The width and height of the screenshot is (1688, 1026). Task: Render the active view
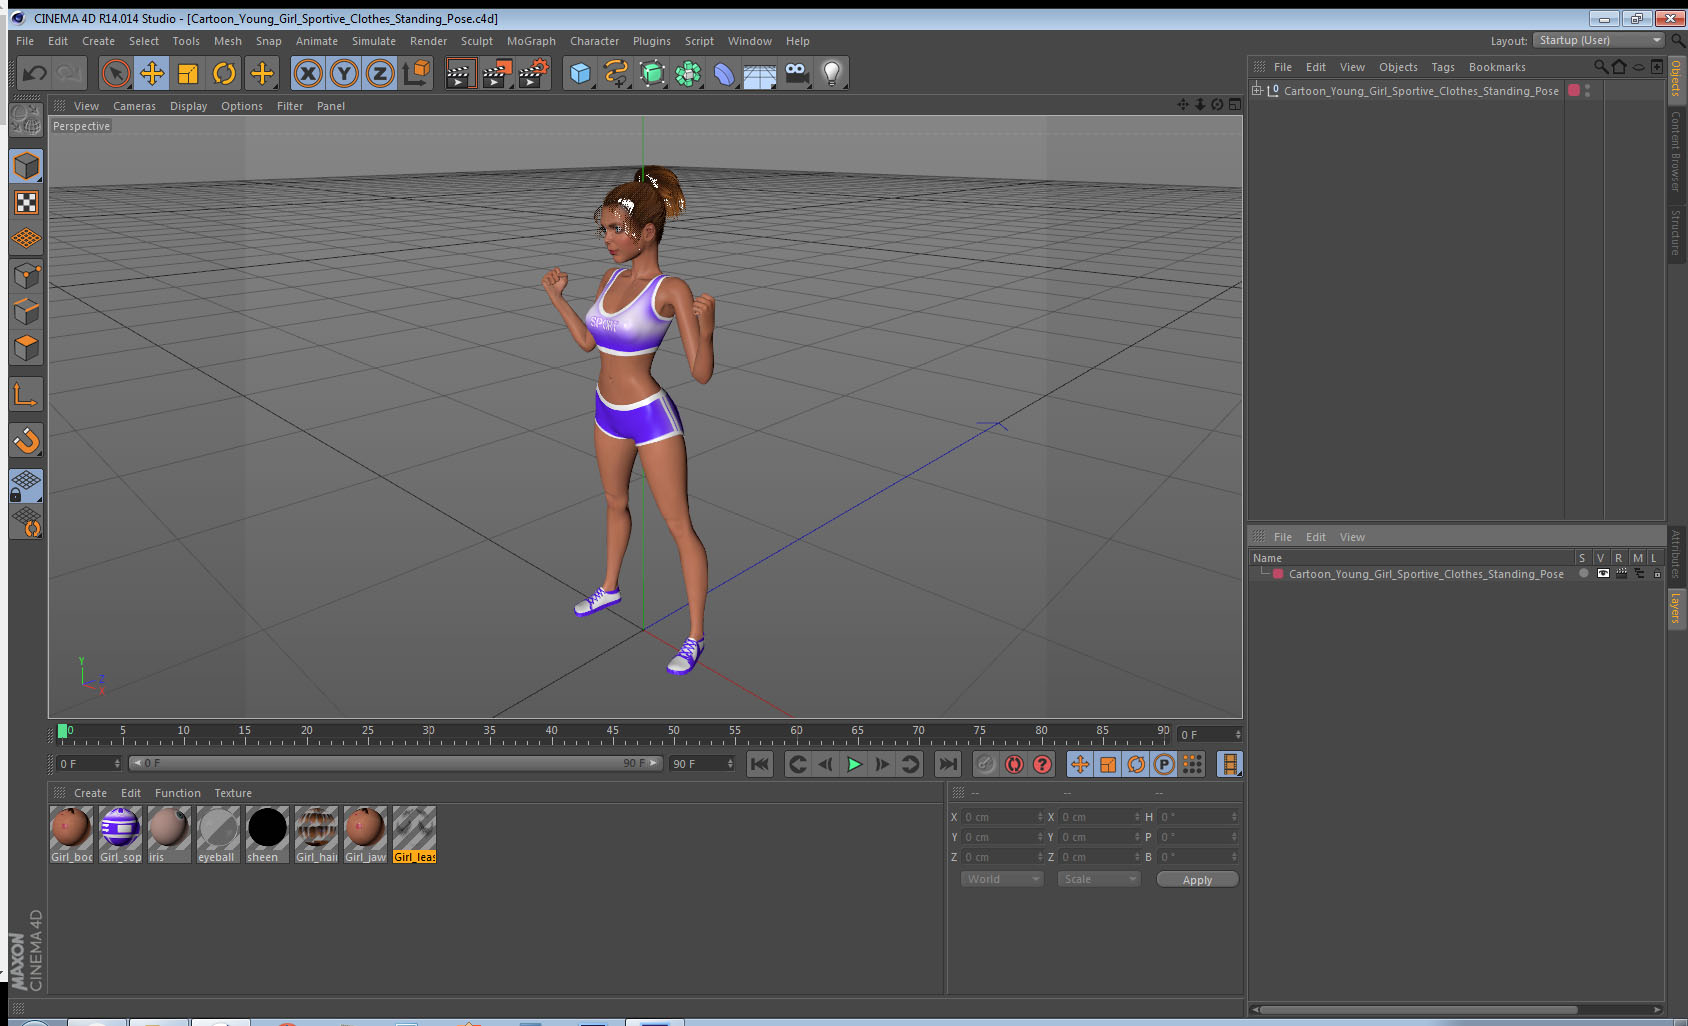(x=459, y=73)
